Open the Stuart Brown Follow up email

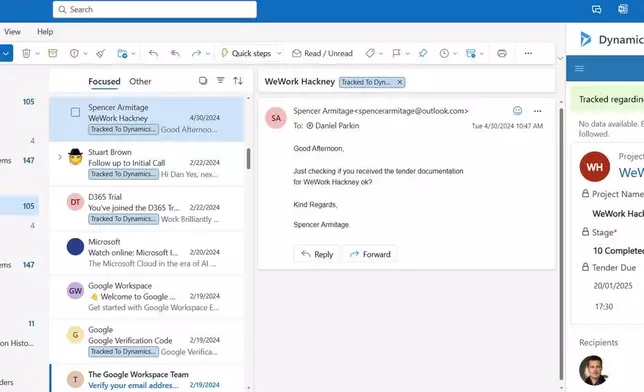point(147,164)
